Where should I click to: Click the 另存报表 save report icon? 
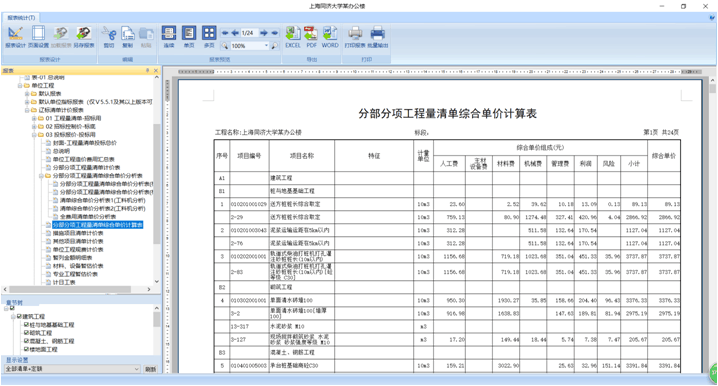click(x=84, y=37)
